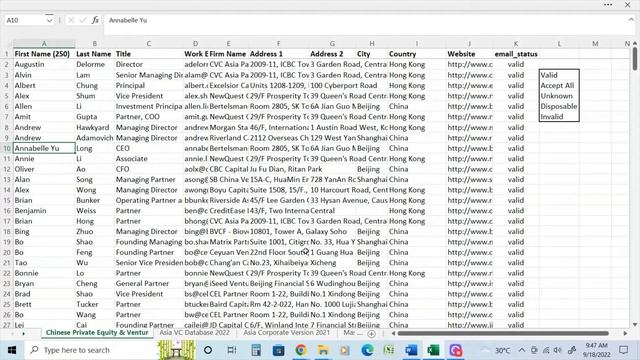
Task: Select cell with First Name (250)
Action: (44, 54)
